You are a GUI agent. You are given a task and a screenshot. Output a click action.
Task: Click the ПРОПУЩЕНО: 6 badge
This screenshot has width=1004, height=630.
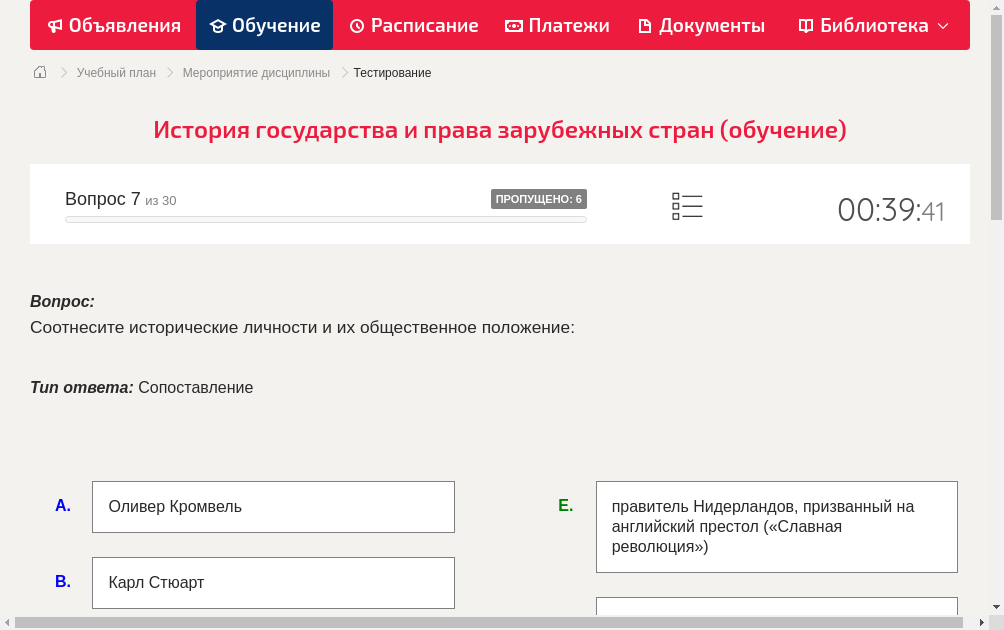538,198
